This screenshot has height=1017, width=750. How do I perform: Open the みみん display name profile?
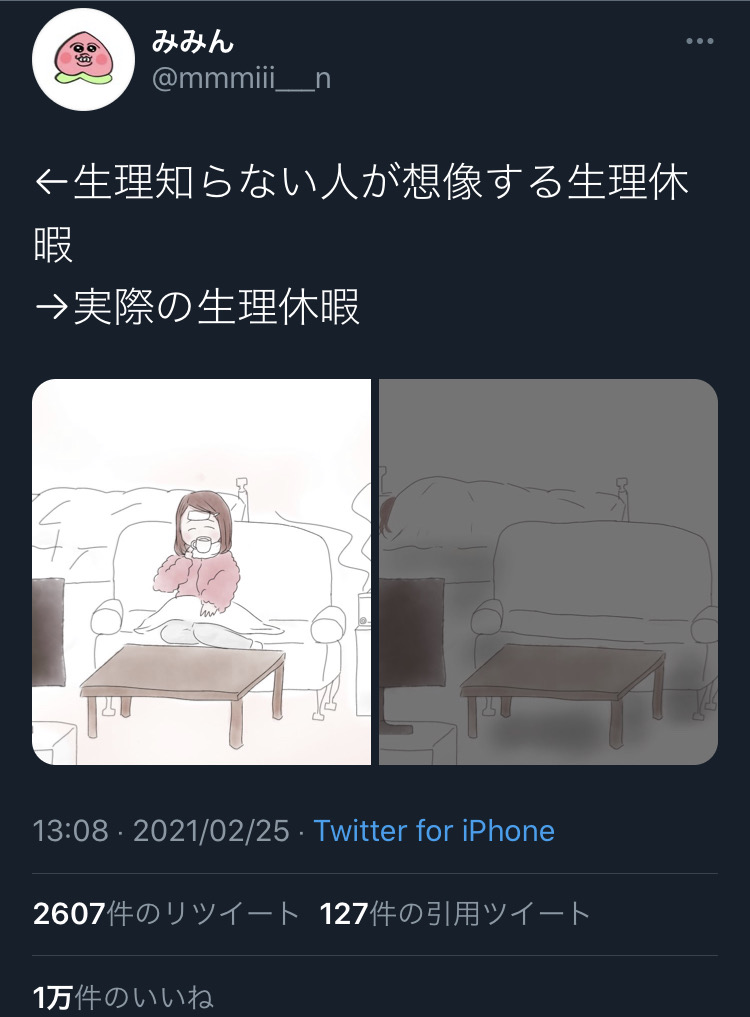(x=192, y=42)
